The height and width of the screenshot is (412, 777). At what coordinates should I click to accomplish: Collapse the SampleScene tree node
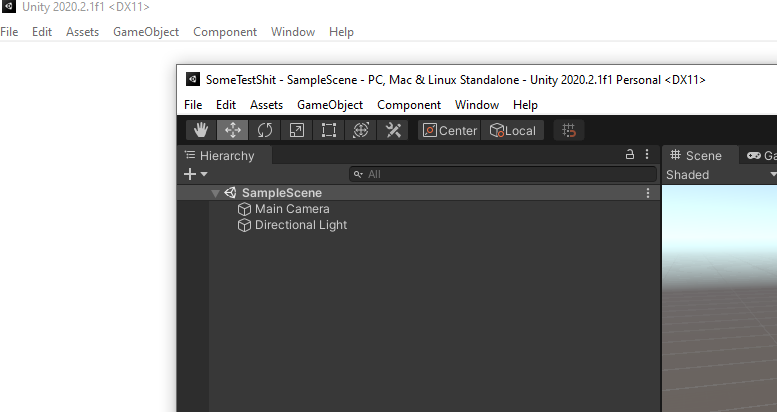tap(215, 193)
